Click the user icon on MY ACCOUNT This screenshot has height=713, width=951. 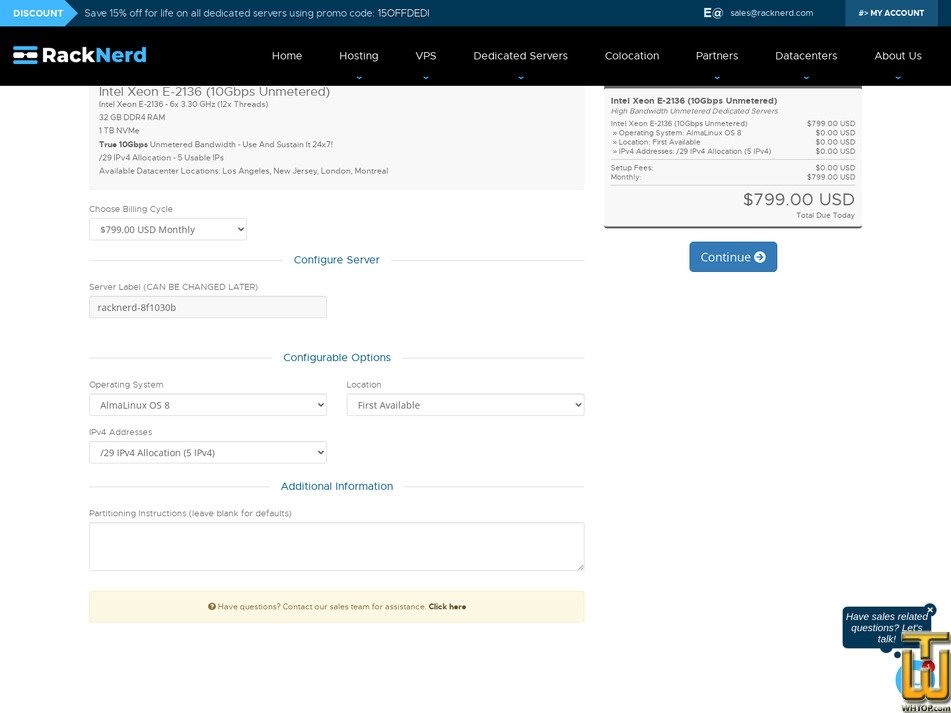[x=863, y=13]
